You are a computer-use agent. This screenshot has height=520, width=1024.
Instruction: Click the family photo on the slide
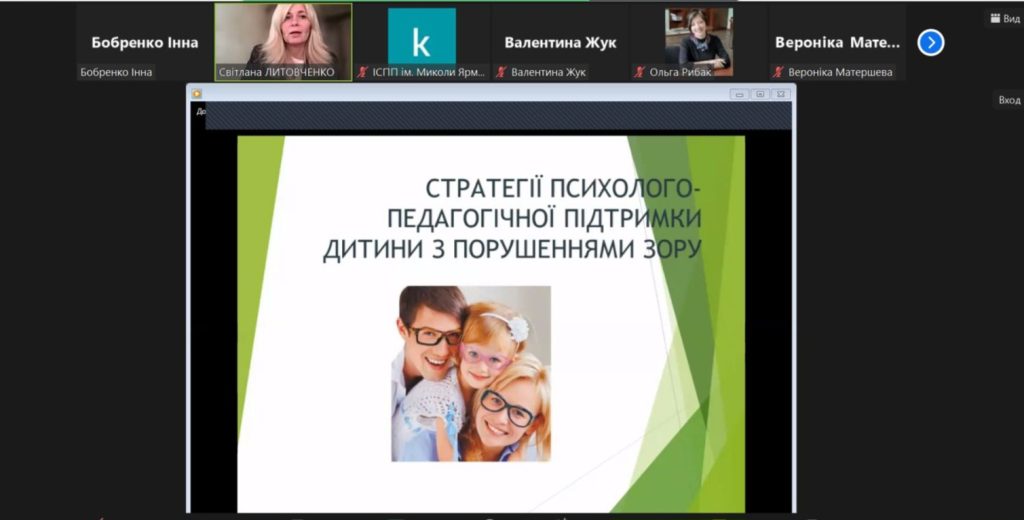tap(470, 373)
